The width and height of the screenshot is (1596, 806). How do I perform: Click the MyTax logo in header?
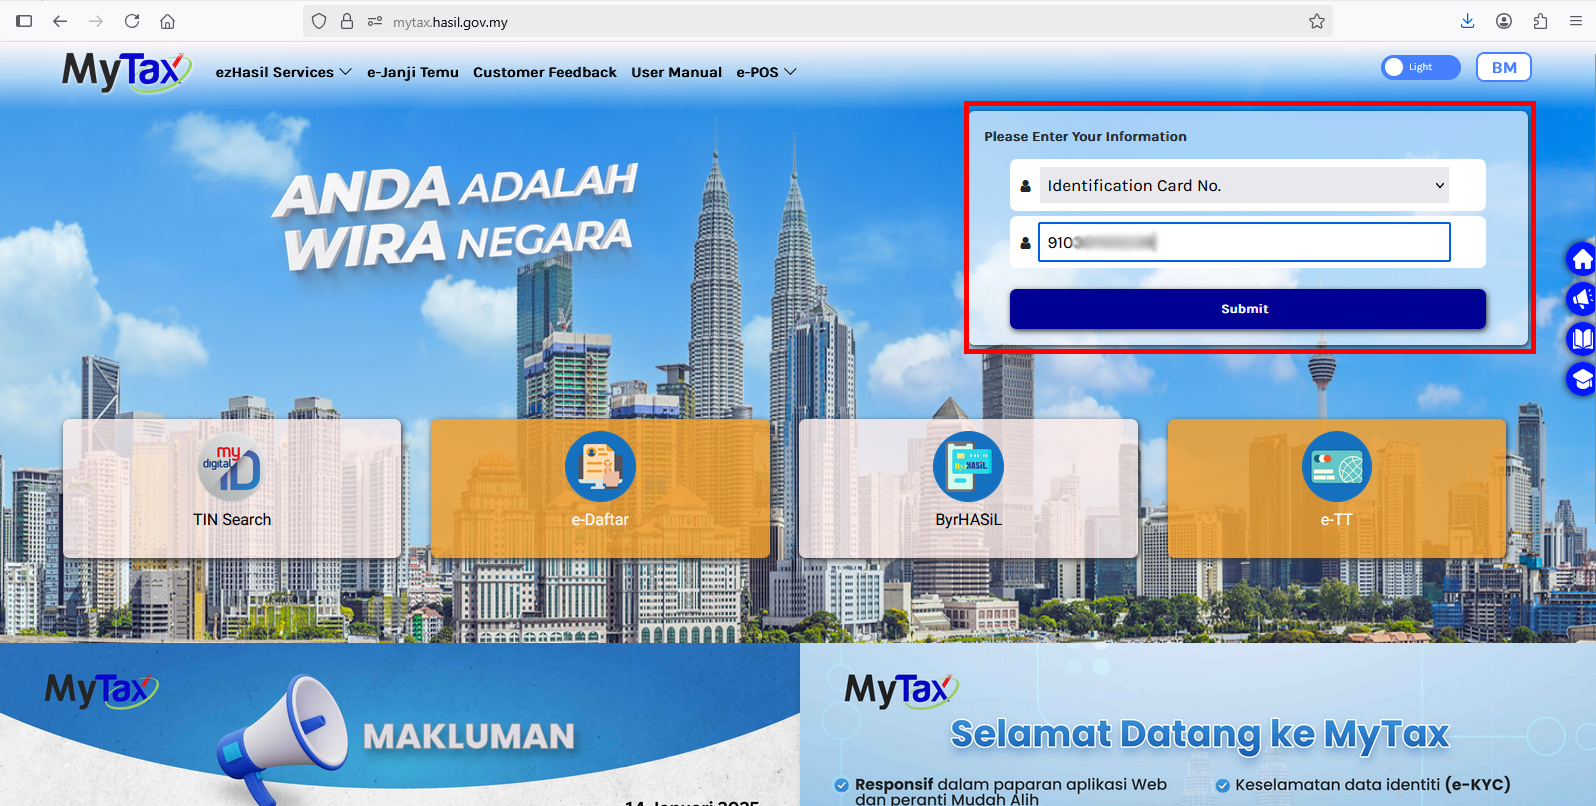127,72
